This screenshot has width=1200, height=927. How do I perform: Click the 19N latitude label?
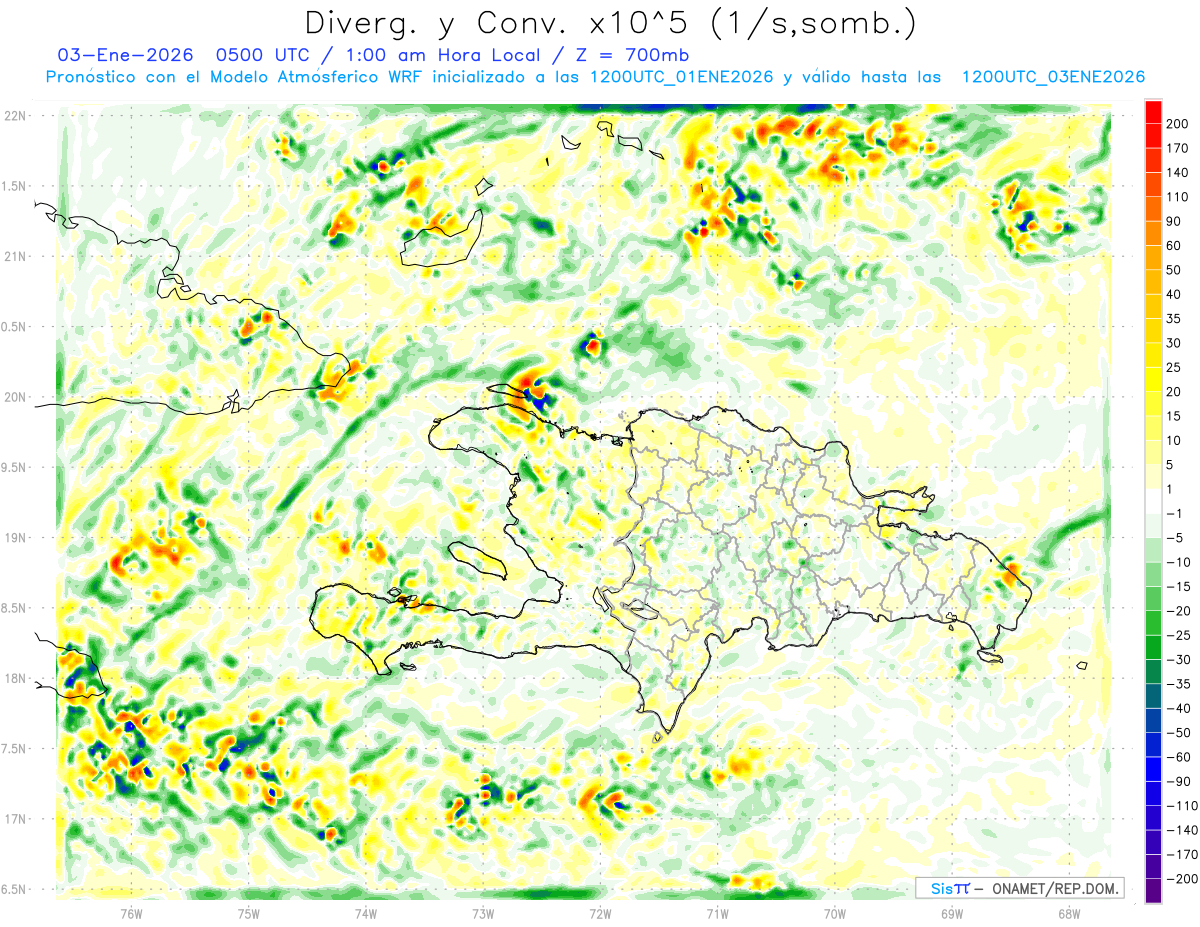click(x=15, y=538)
